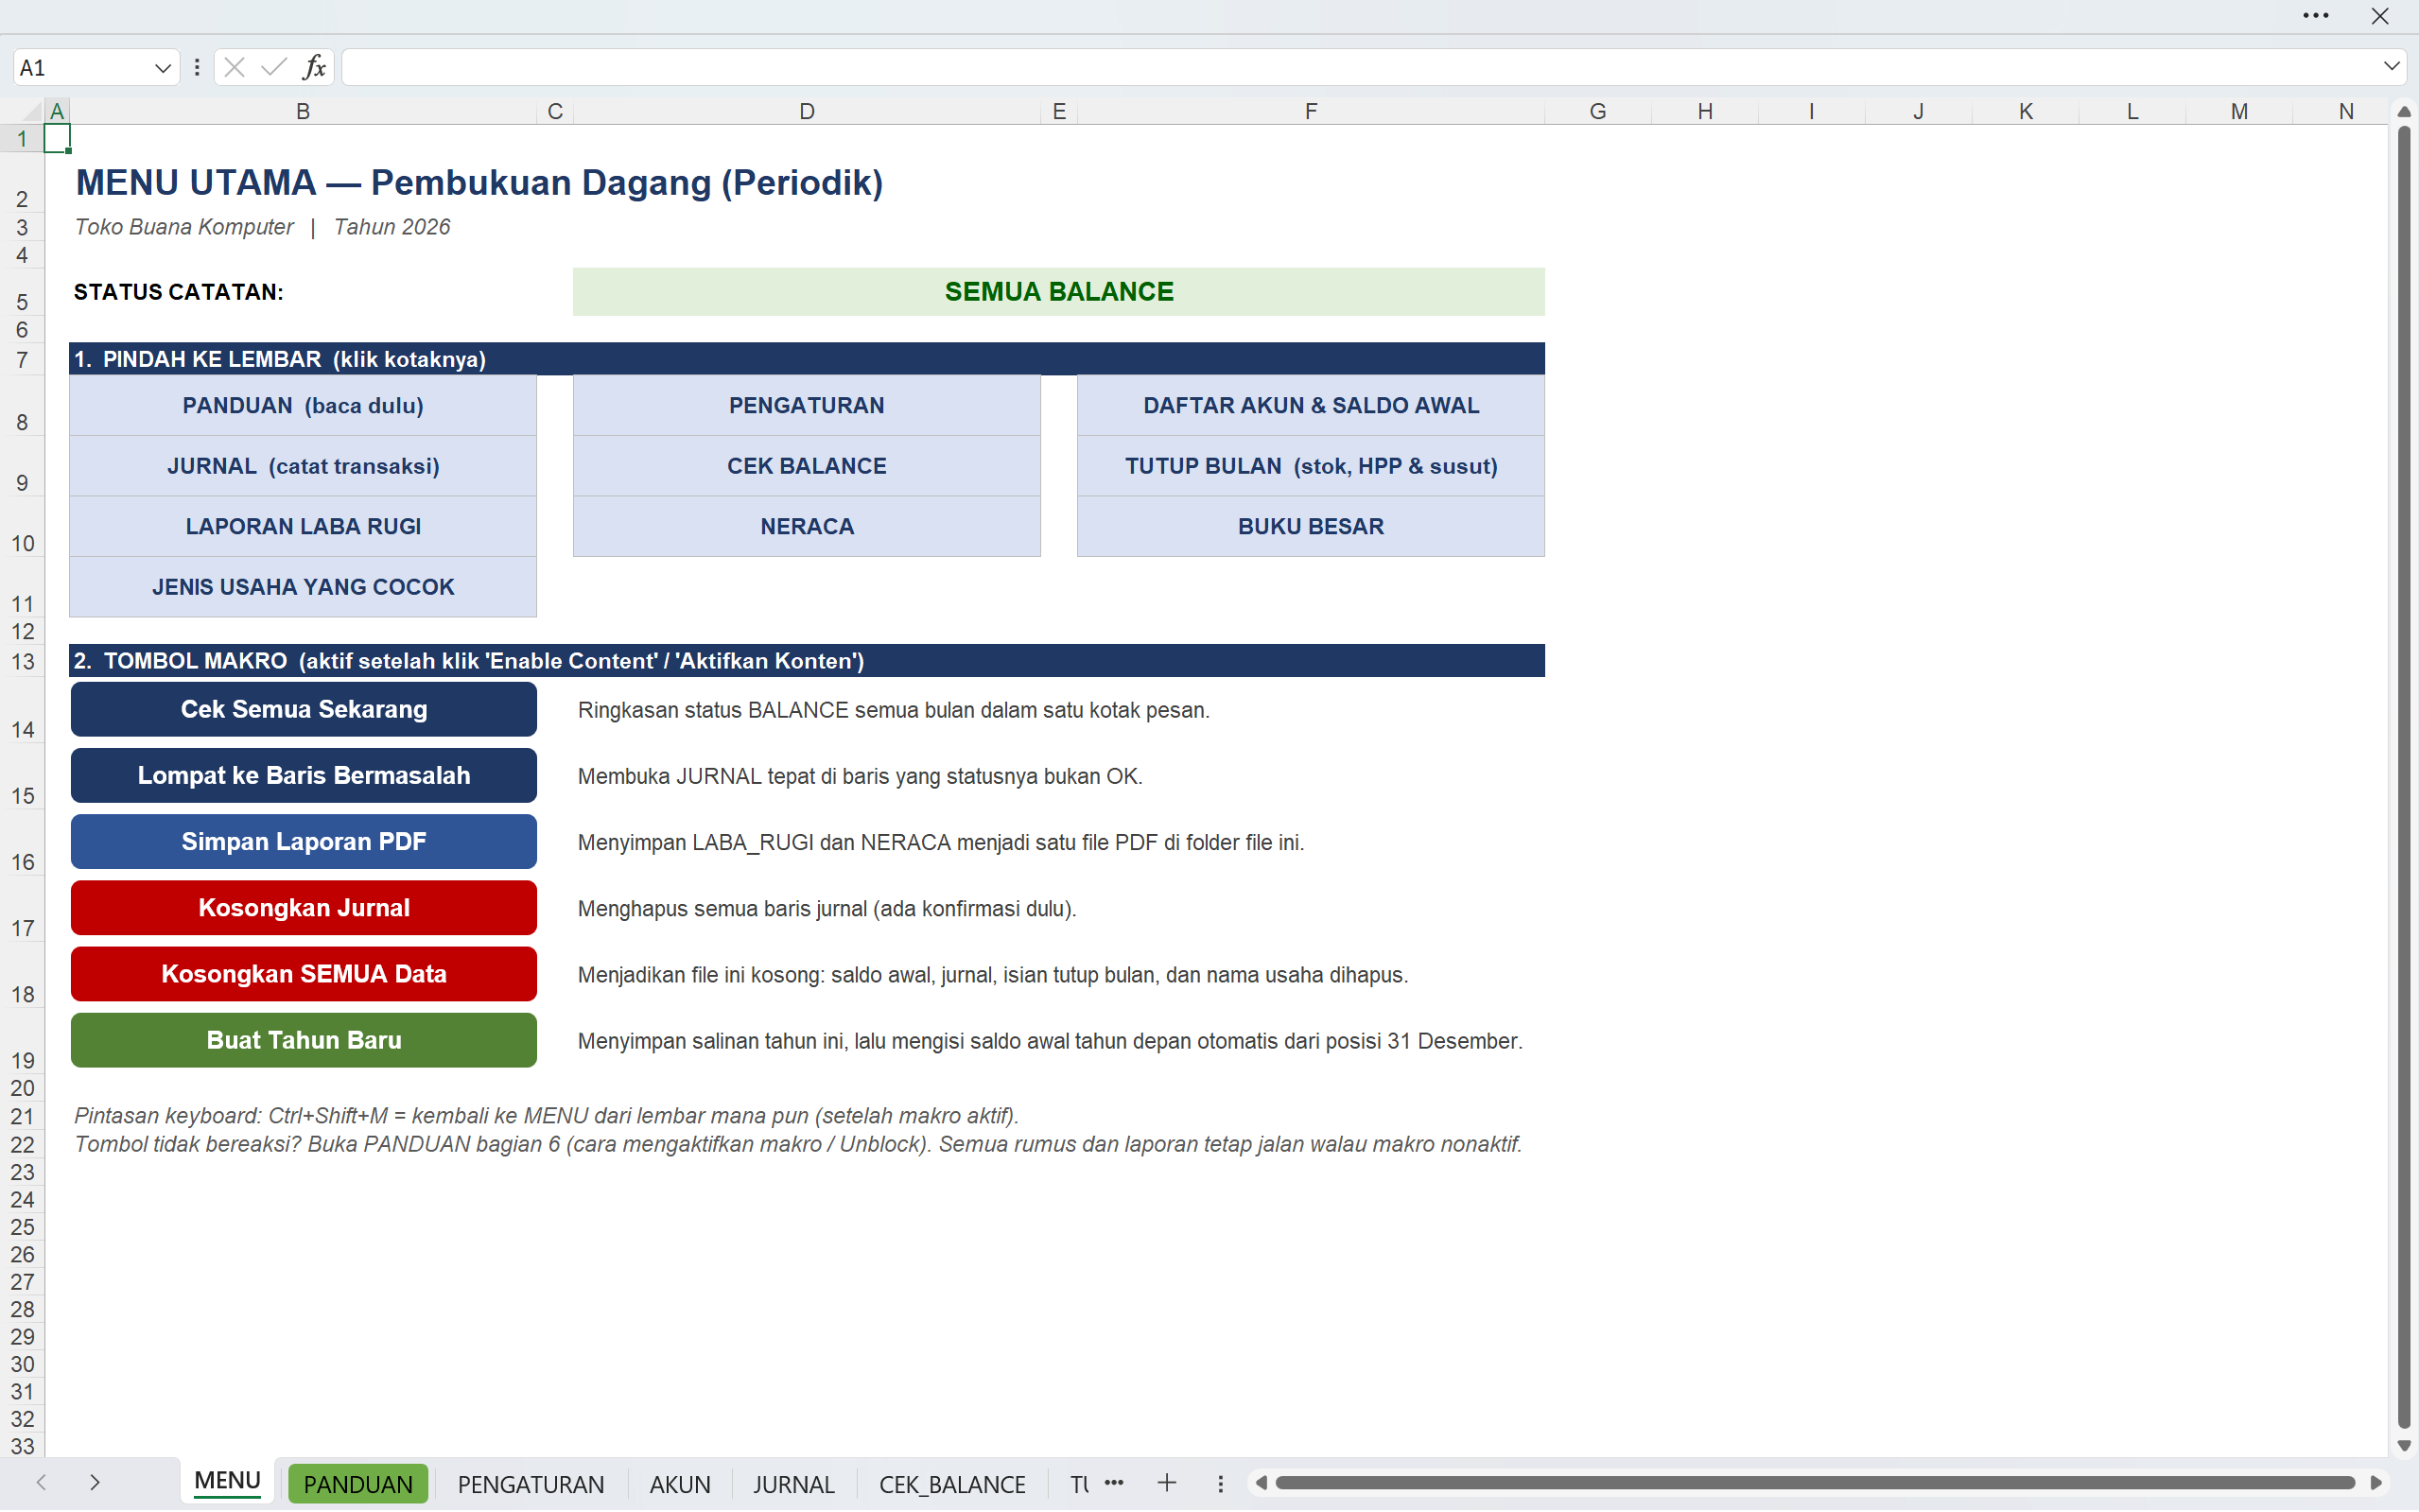Image resolution: width=2419 pixels, height=1512 pixels.
Task: Click the Insert Function fx icon
Action: pyautogui.click(x=314, y=67)
